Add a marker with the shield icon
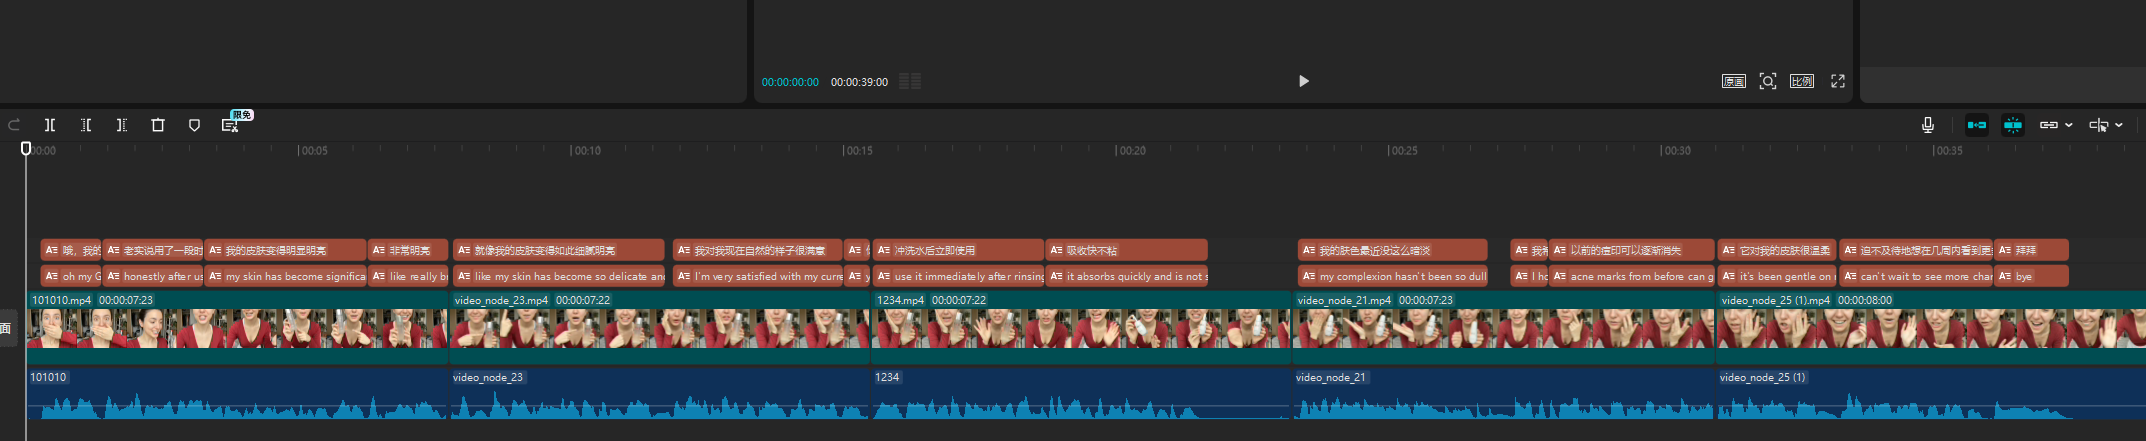This screenshot has width=2146, height=441. tap(194, 125)
